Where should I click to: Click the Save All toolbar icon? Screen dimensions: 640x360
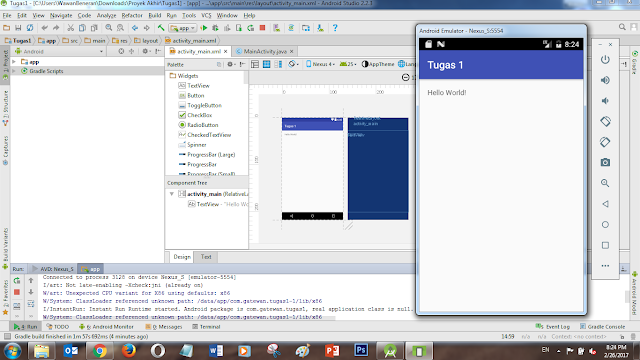(18, 28)
